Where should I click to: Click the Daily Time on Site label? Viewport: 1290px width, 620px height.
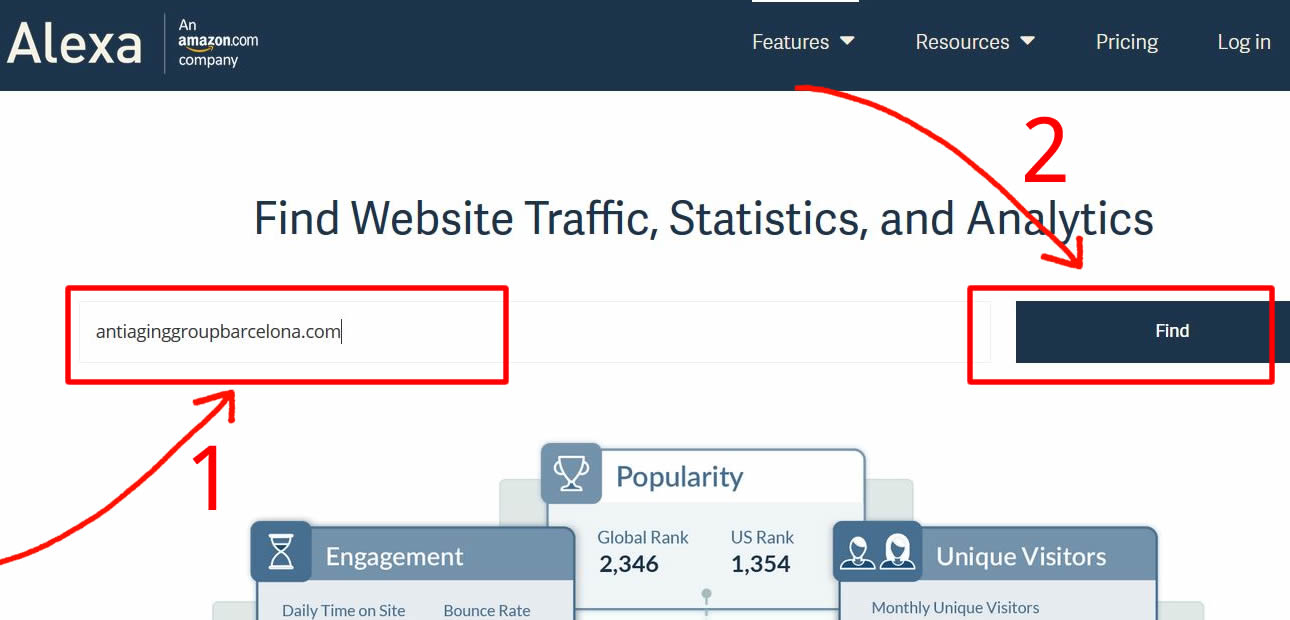[x=343, y=610]
